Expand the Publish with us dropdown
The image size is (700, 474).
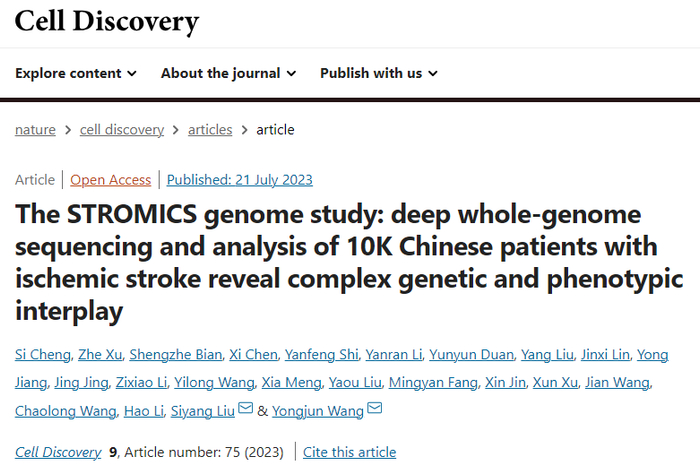tap(378, 73)
